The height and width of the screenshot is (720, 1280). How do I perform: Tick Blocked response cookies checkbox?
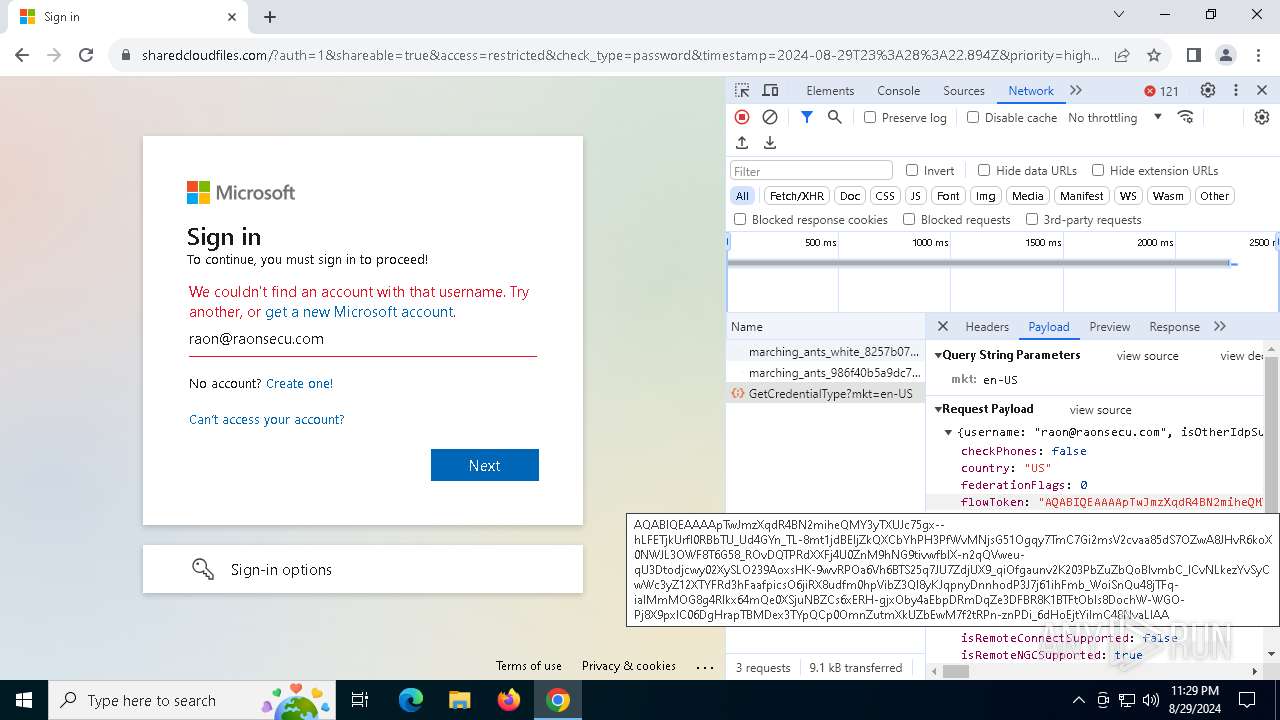tap(740, 219)
